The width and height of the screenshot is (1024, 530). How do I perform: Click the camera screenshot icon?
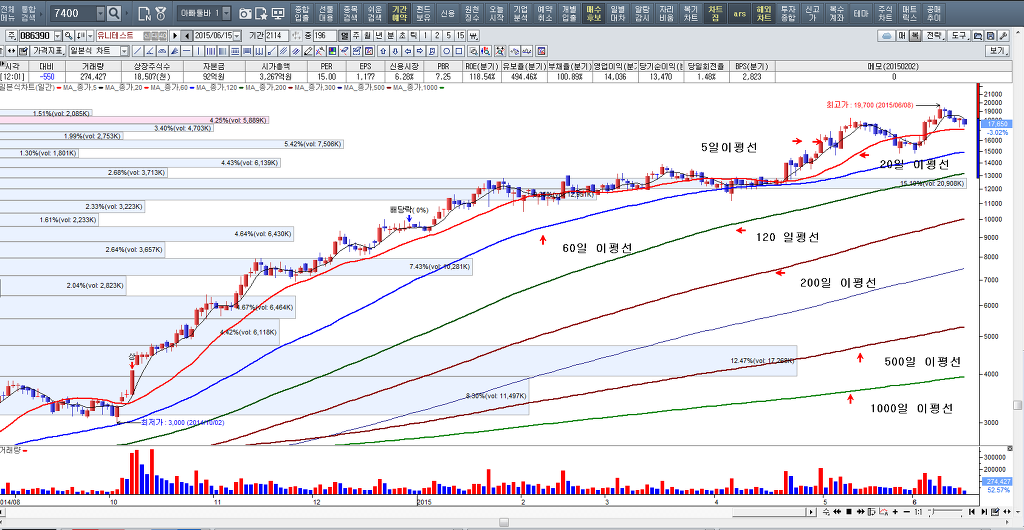245,13
